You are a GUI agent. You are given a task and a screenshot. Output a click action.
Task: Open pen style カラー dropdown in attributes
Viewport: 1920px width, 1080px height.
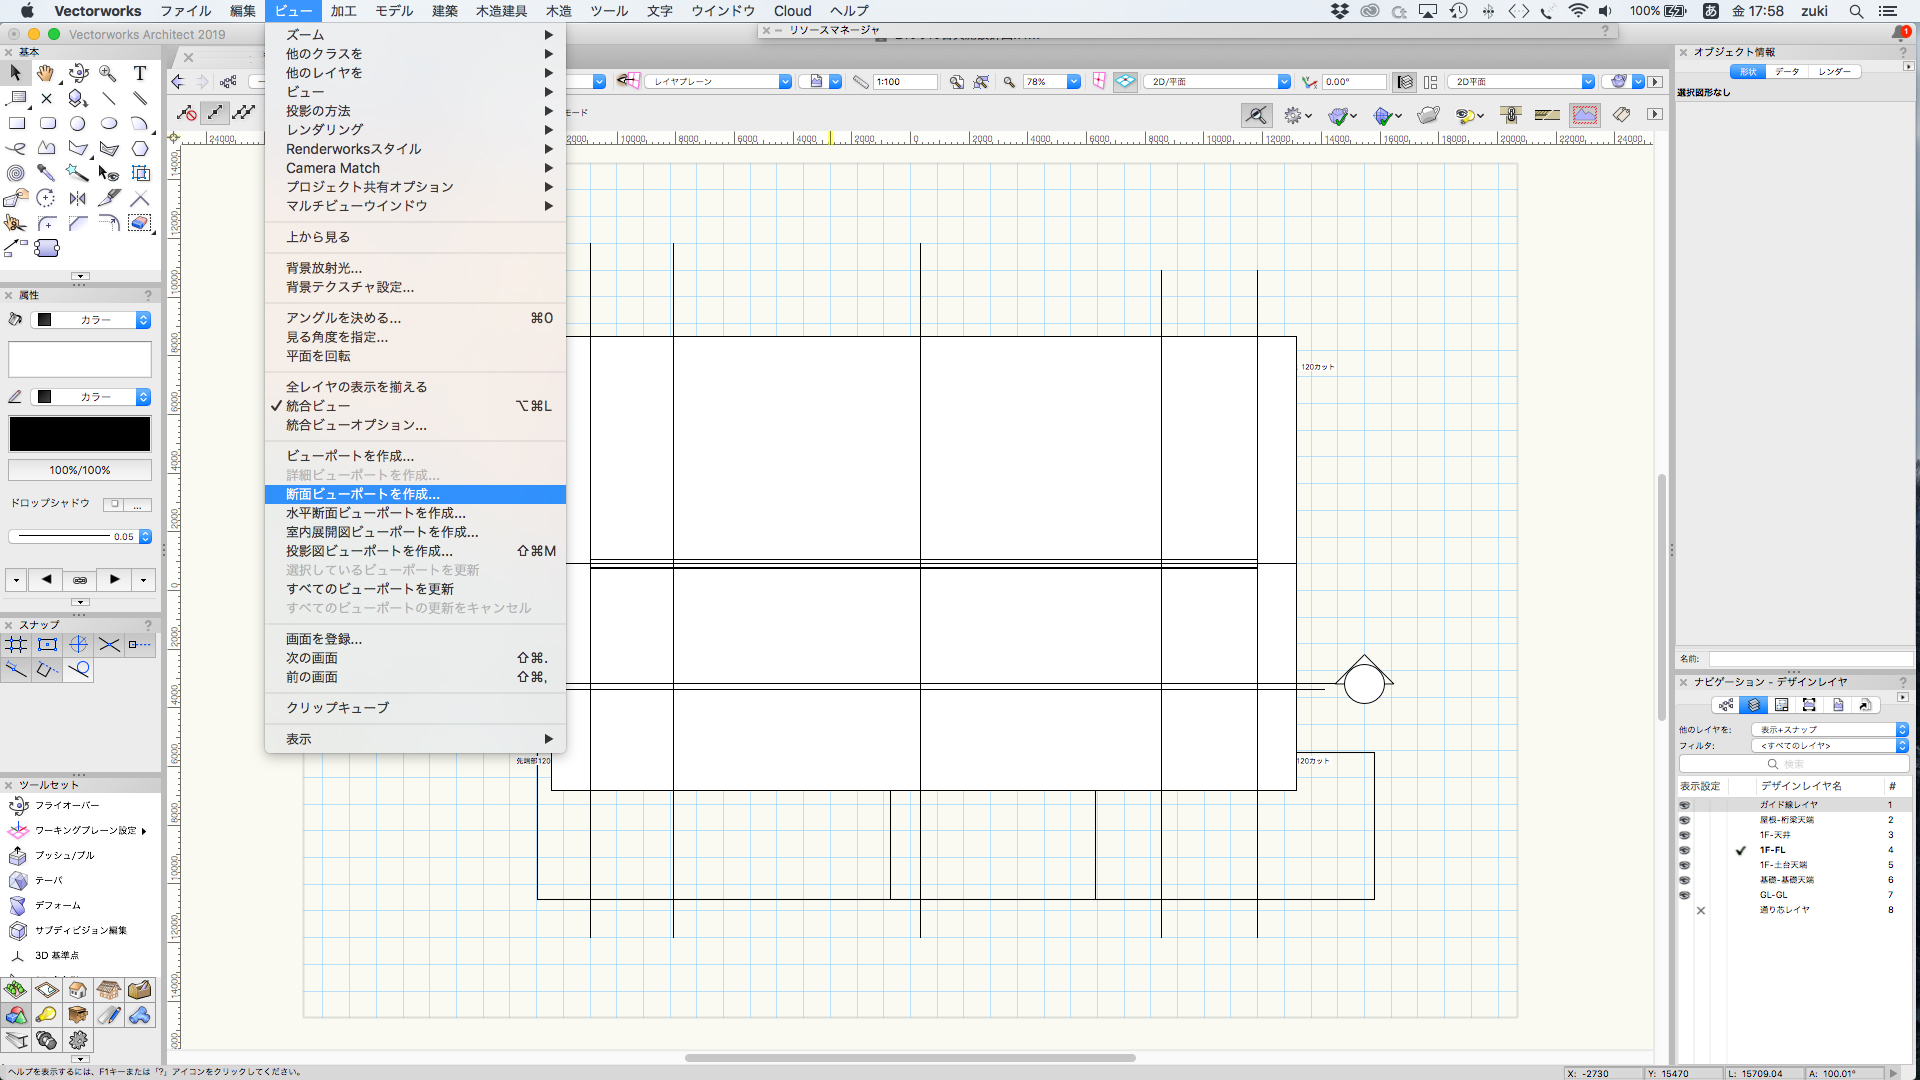92,397
